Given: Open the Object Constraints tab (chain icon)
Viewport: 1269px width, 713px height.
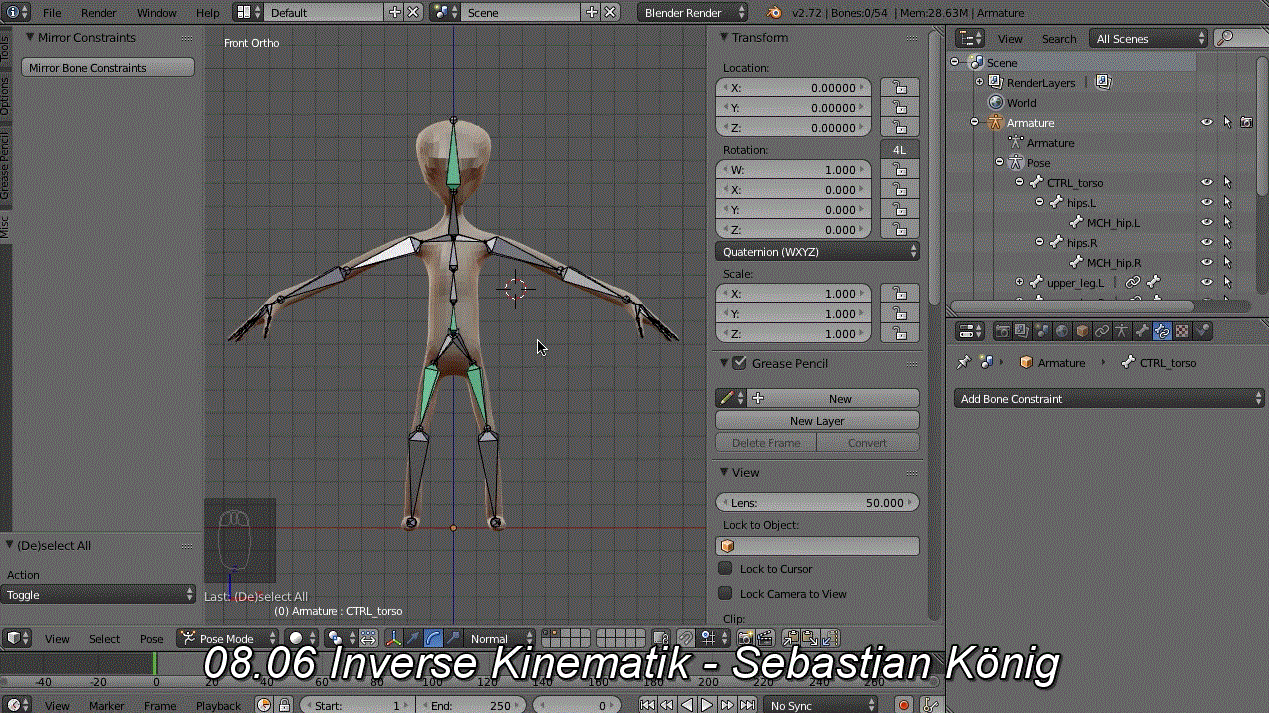Looking at the screenshot, I should tap(1102, 331).
